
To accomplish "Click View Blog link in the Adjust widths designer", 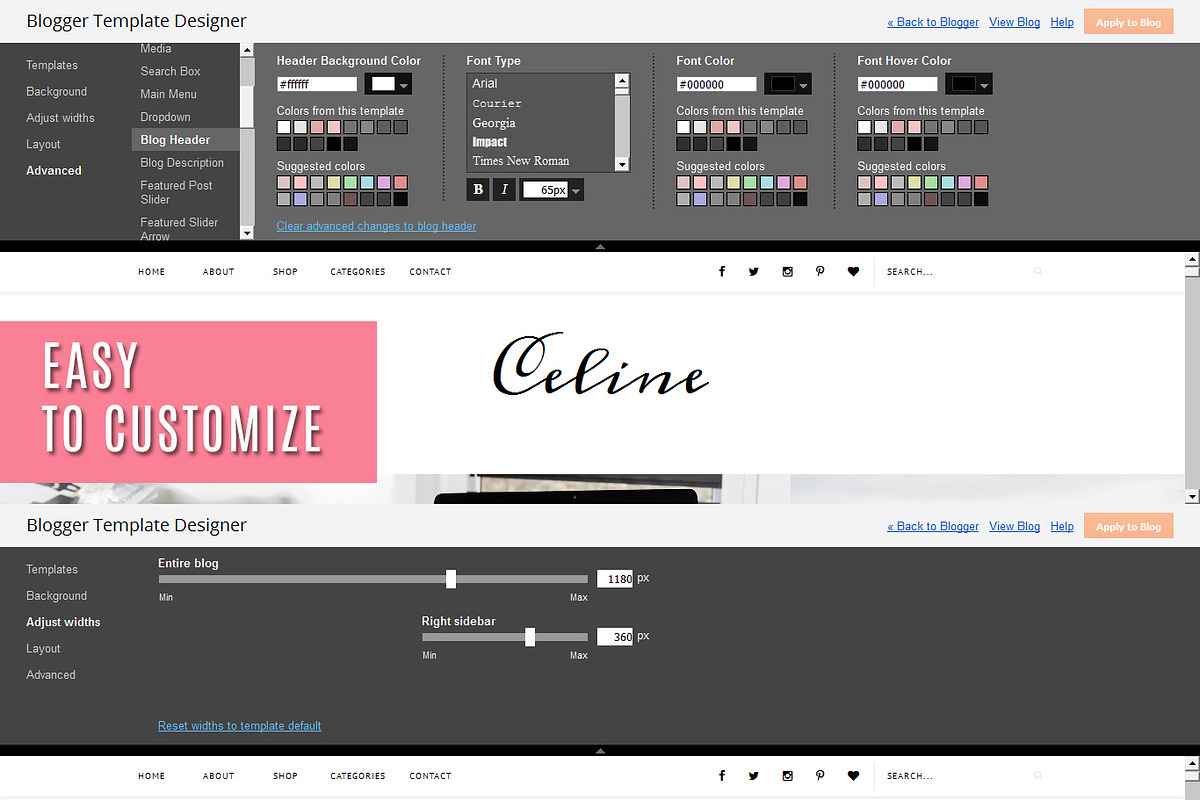I will [x=1014, y=526].
